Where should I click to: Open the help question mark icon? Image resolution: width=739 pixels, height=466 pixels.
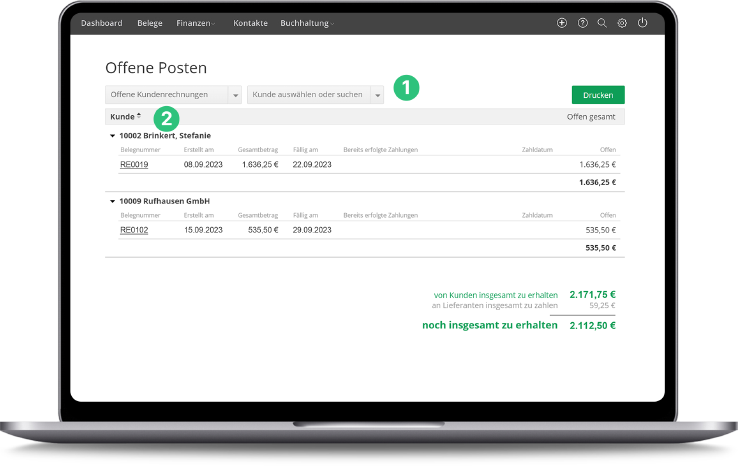pyautogui.click(x=582, y=23)
